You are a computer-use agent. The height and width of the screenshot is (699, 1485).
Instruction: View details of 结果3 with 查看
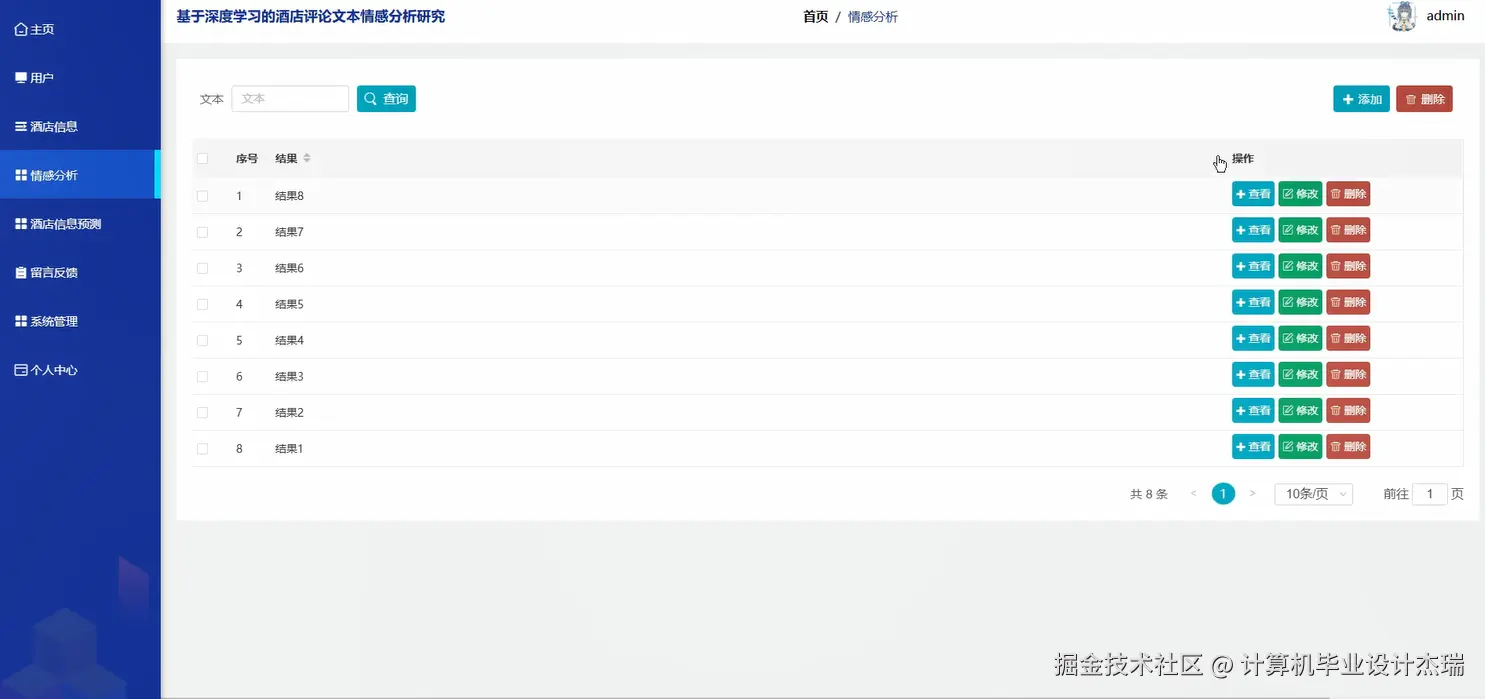[1253, 374]
